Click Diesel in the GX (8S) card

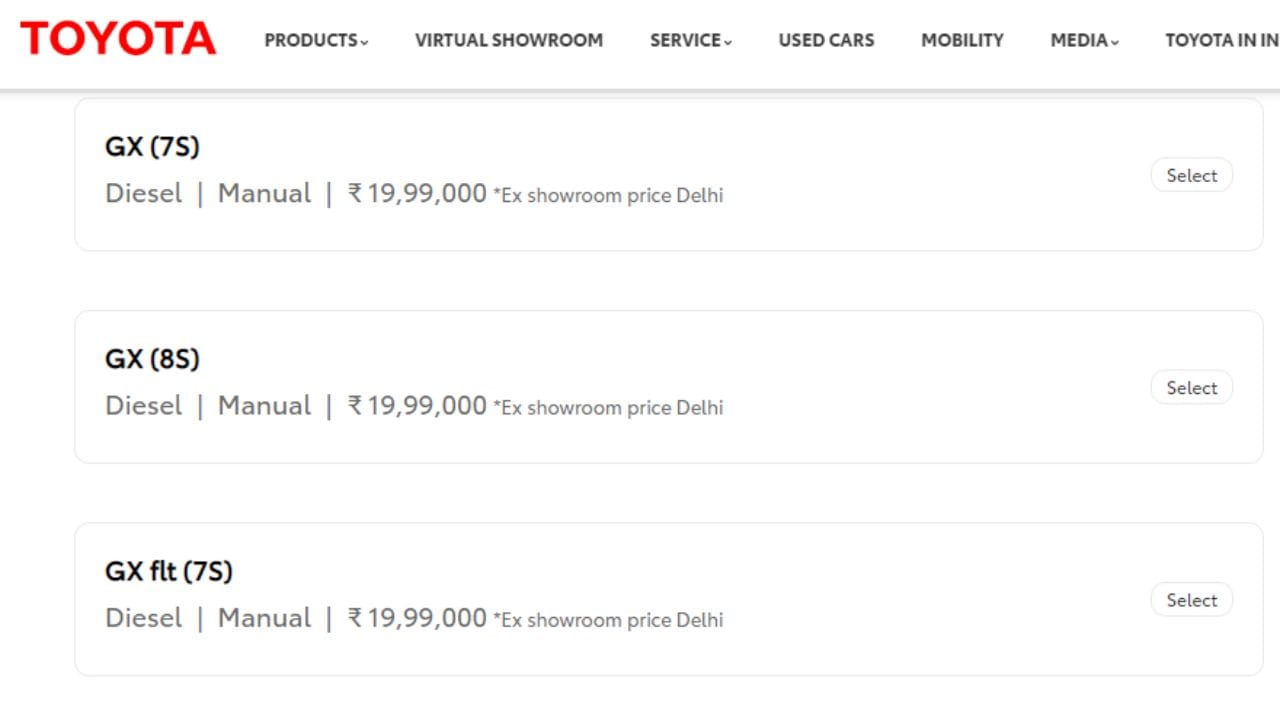(x=144, y=405)
